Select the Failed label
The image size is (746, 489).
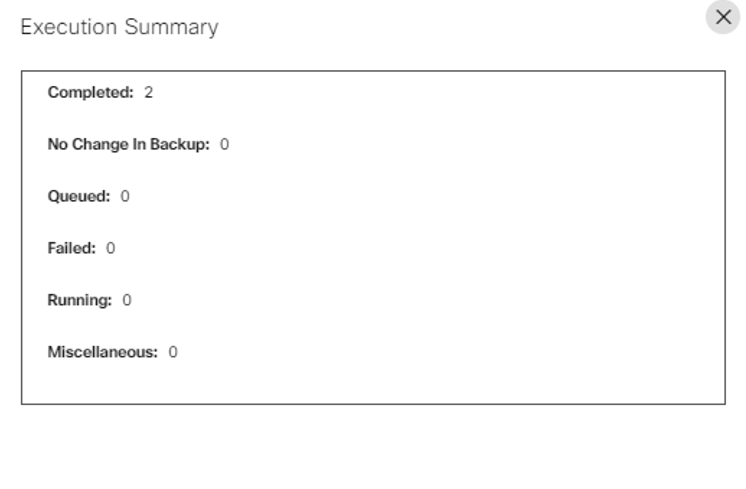pyautogui.click(x=72, y=248)
